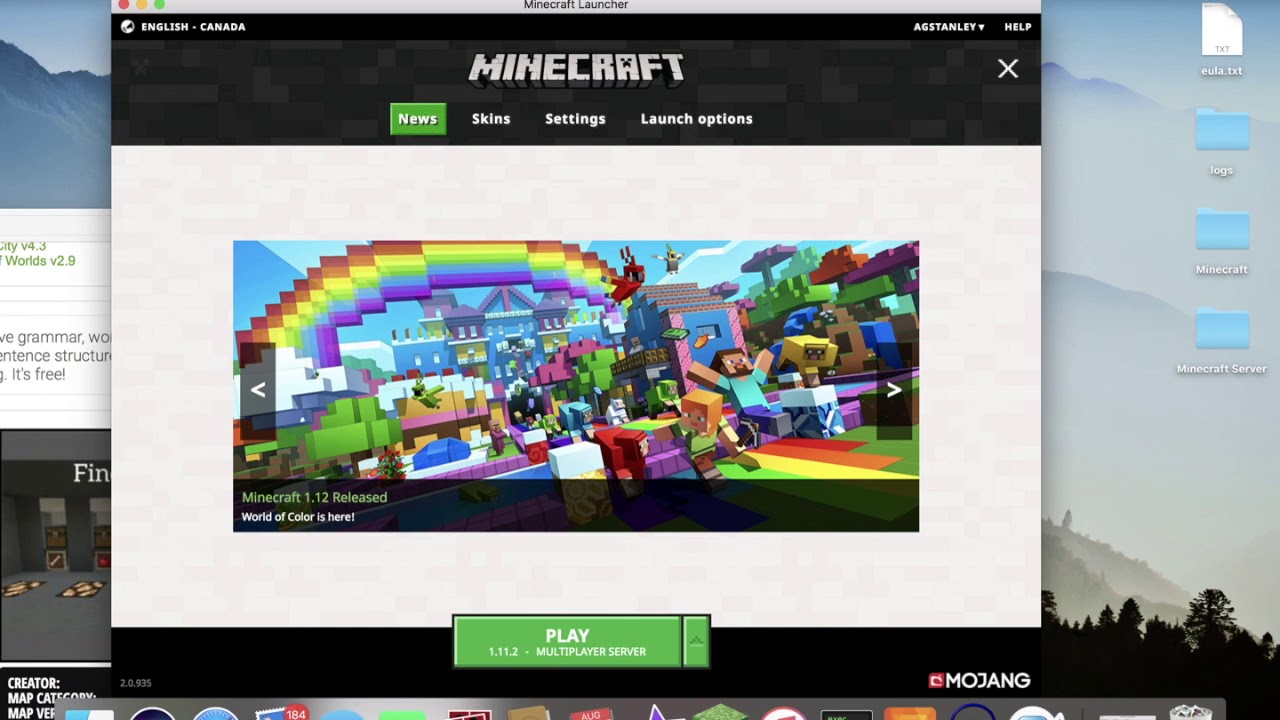The height and width of the screenshot is (720, 1280).
Task: Open the AGSTANLEY account dropdown
Action: point(949,27)
